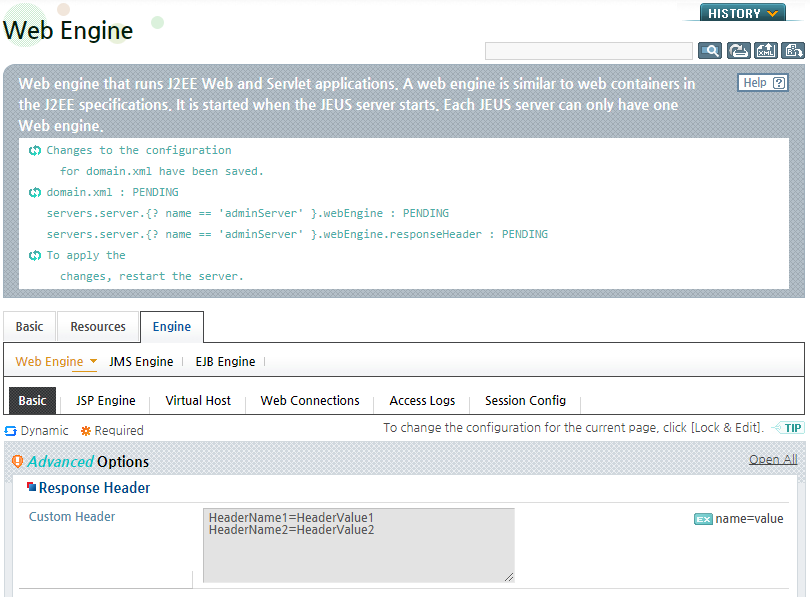Click the 'Web Engine' page title

click(68, 30)
